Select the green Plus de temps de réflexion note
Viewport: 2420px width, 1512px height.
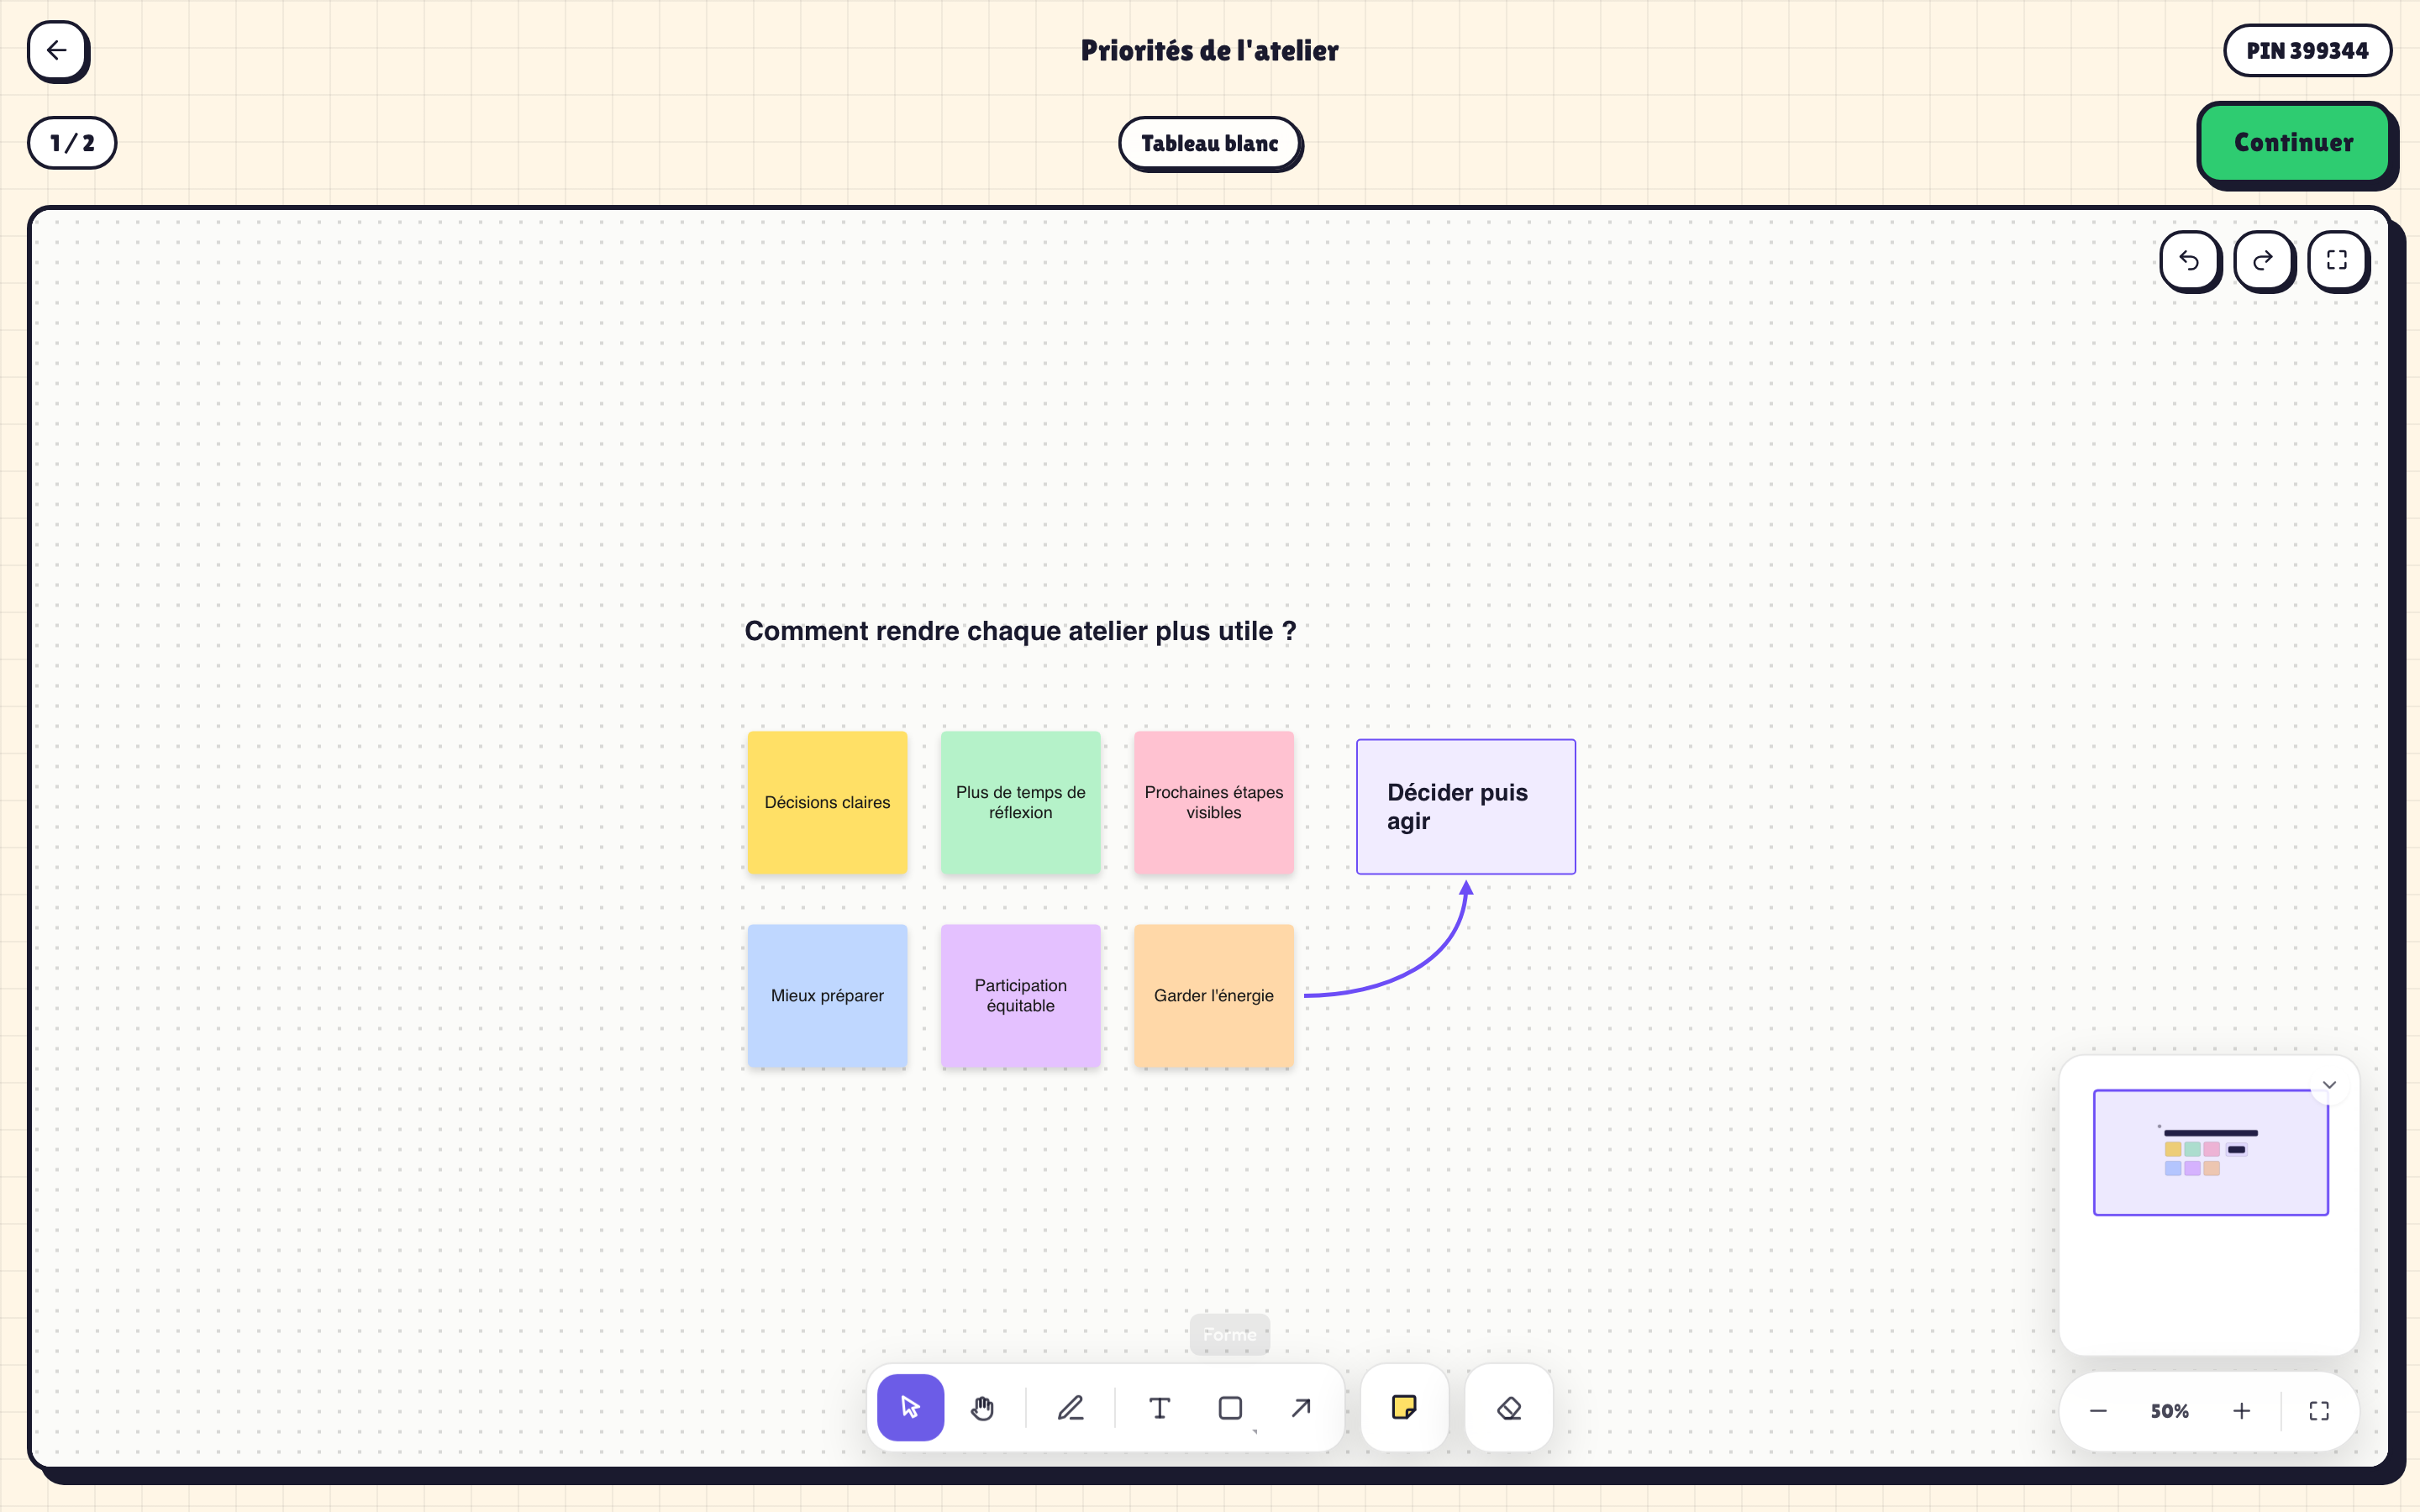(x=1020, y=802)
